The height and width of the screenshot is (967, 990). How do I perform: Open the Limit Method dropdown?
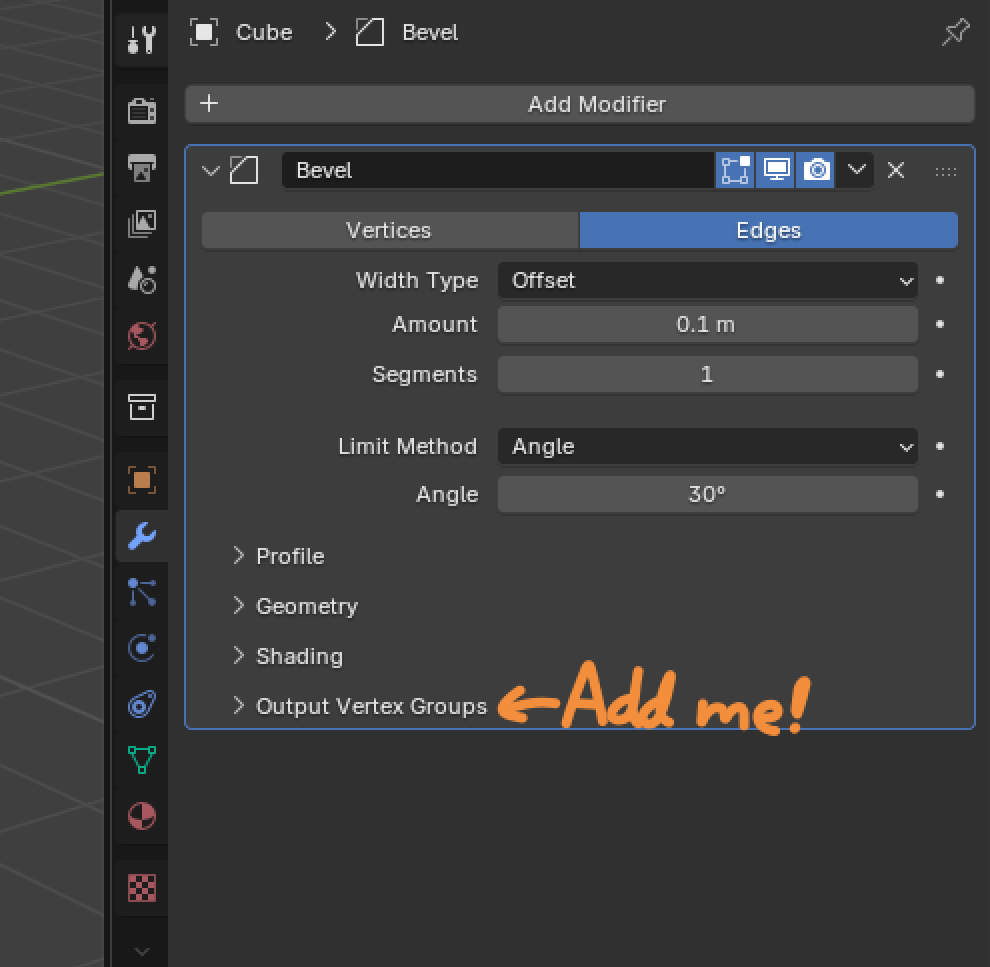[x=707, y=446]
